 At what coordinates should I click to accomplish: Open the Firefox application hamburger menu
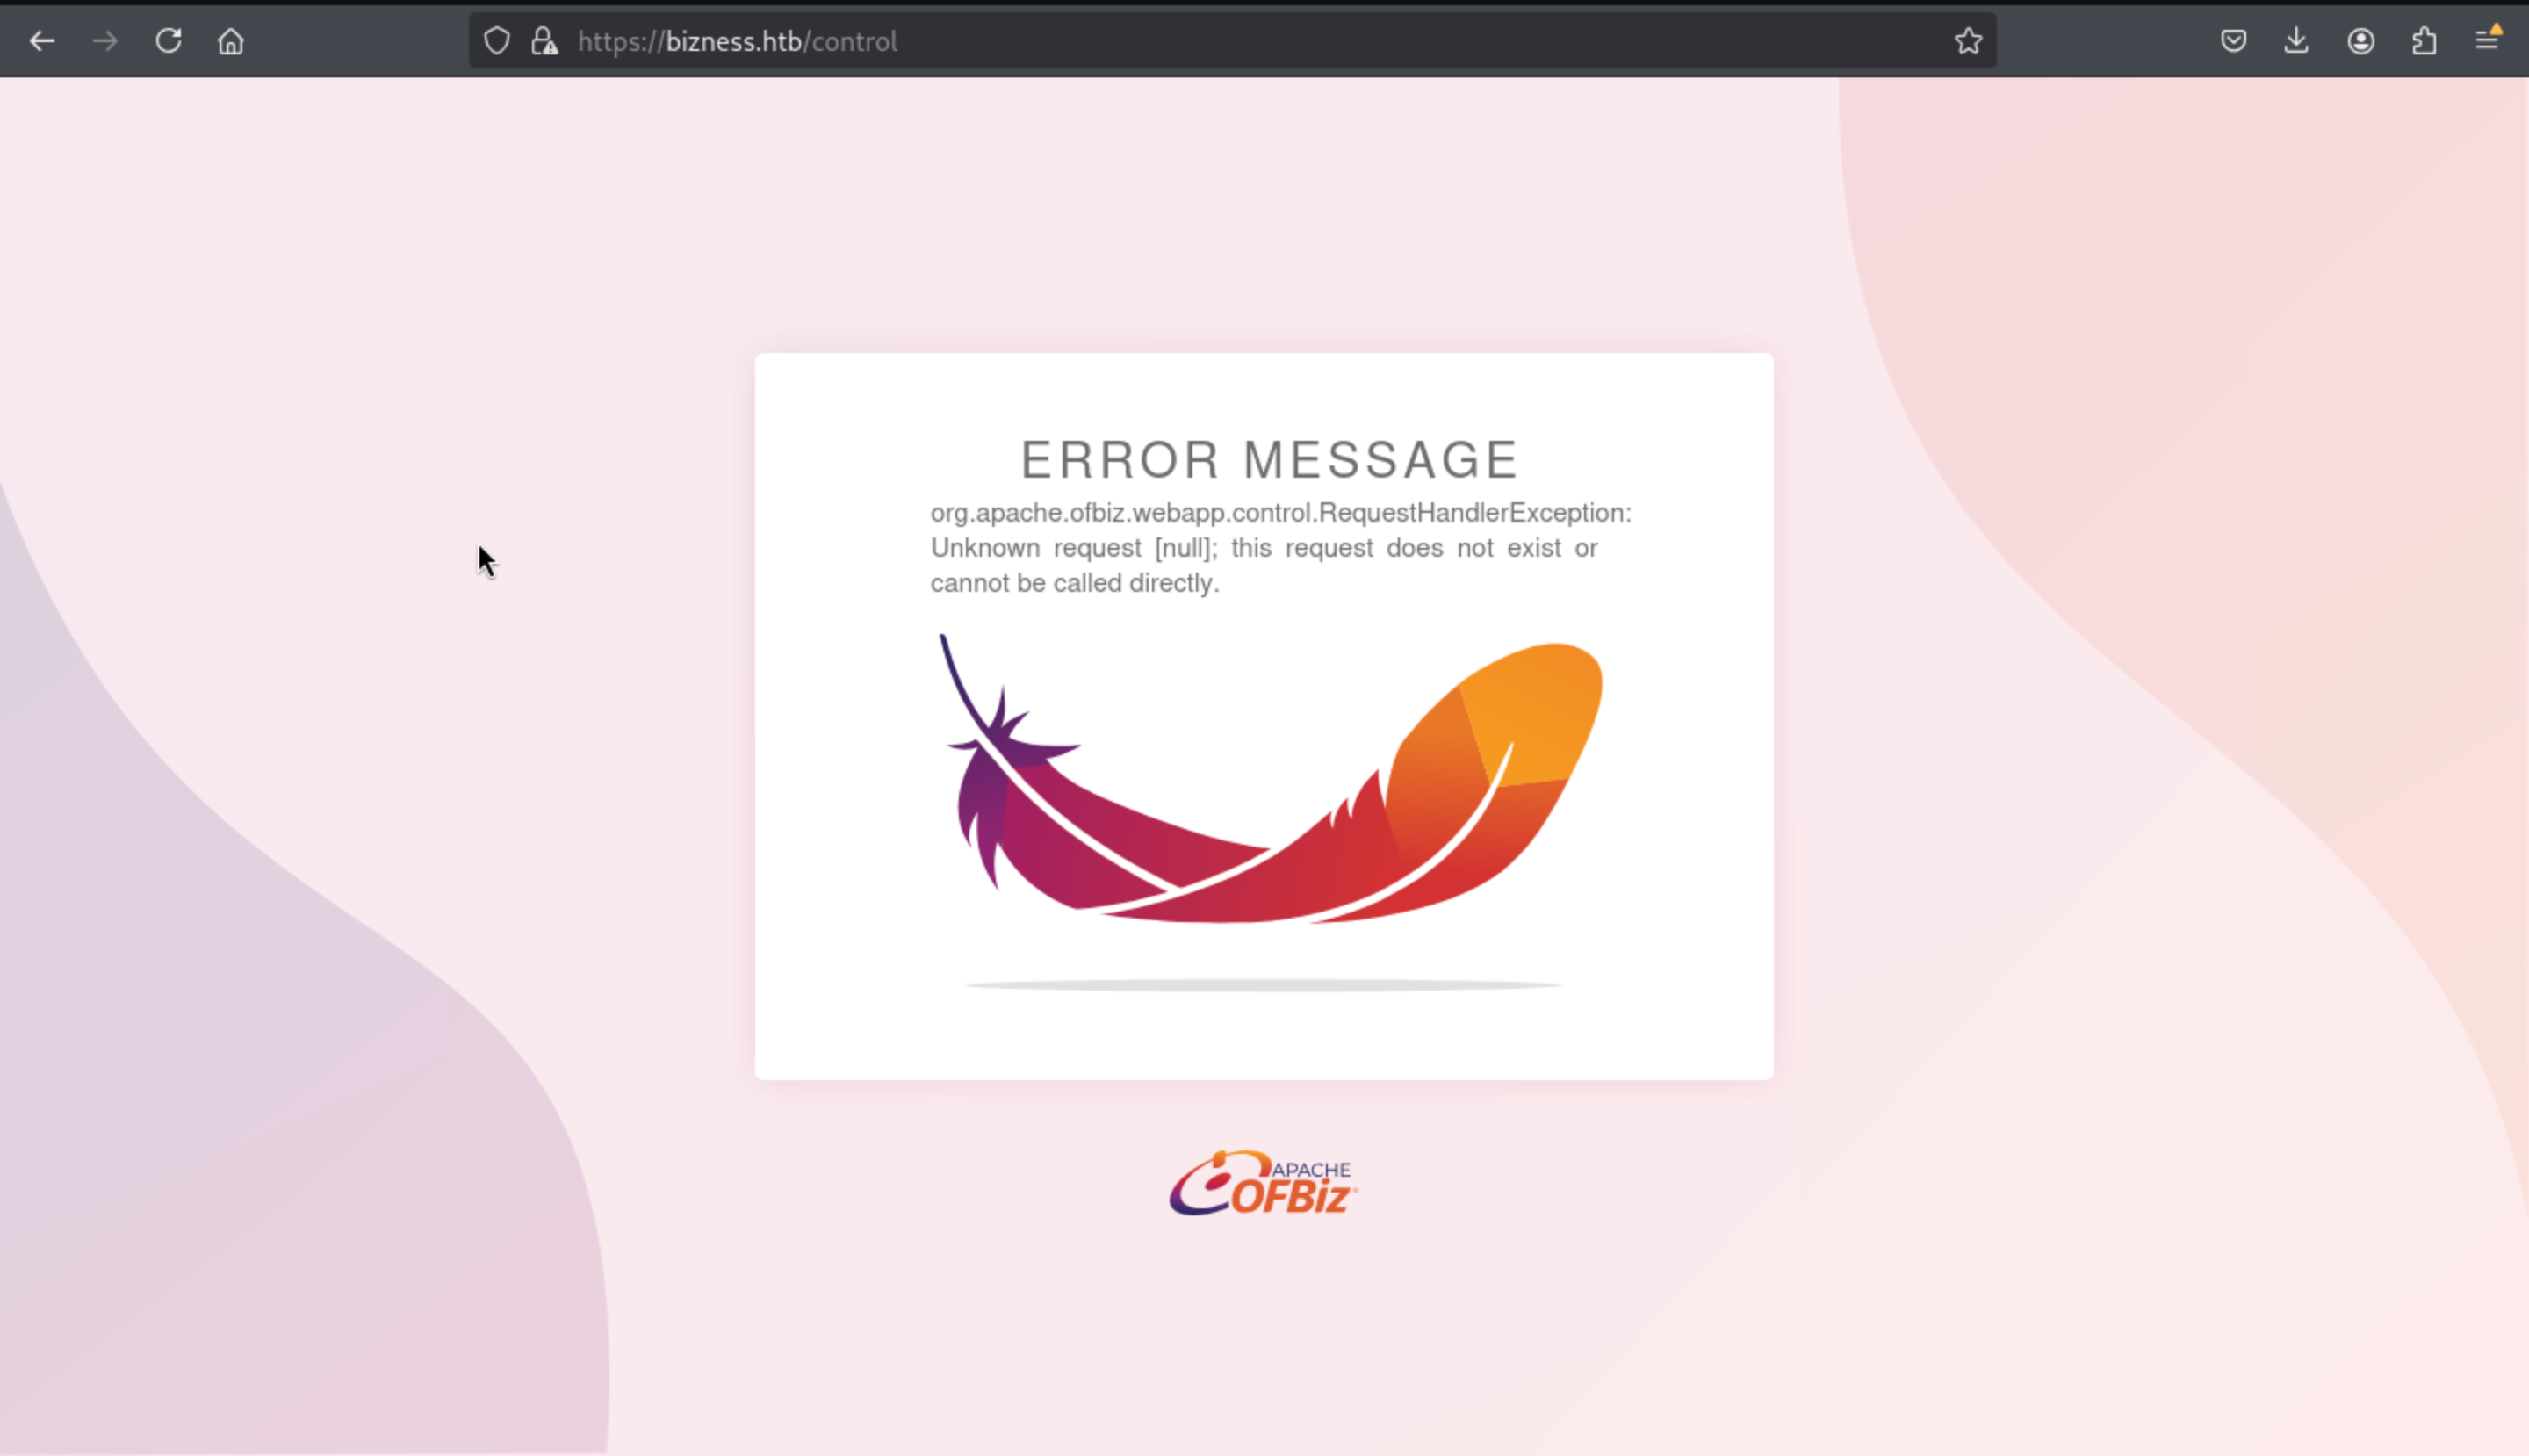[2487, 41]
